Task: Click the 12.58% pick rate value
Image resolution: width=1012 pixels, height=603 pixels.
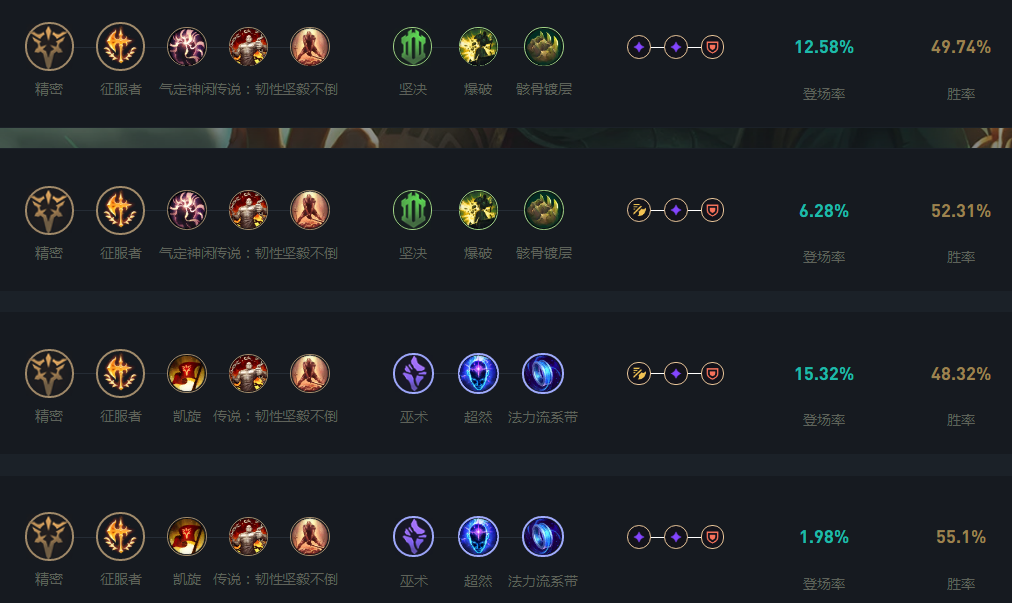Action: (x=824, y=47)
